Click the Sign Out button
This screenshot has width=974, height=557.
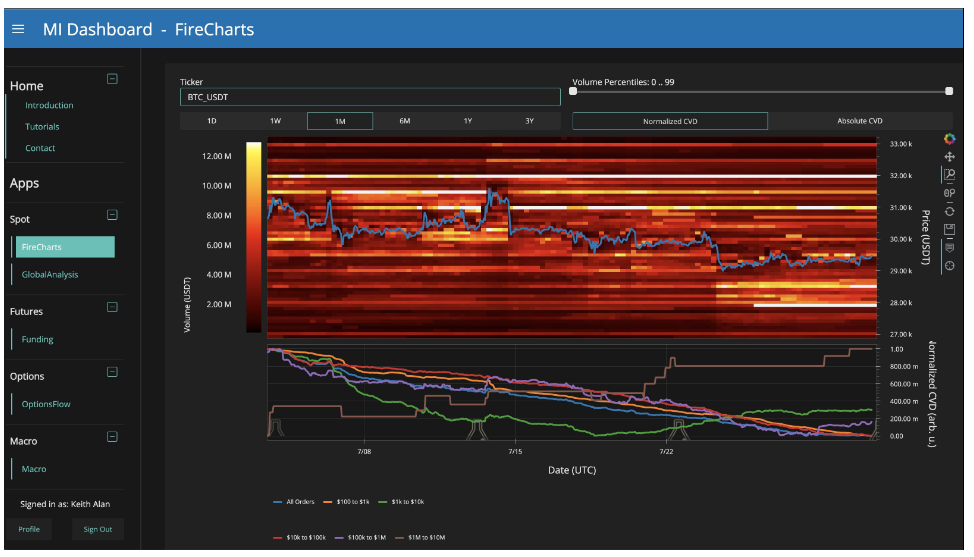click(x=97, y=529)
